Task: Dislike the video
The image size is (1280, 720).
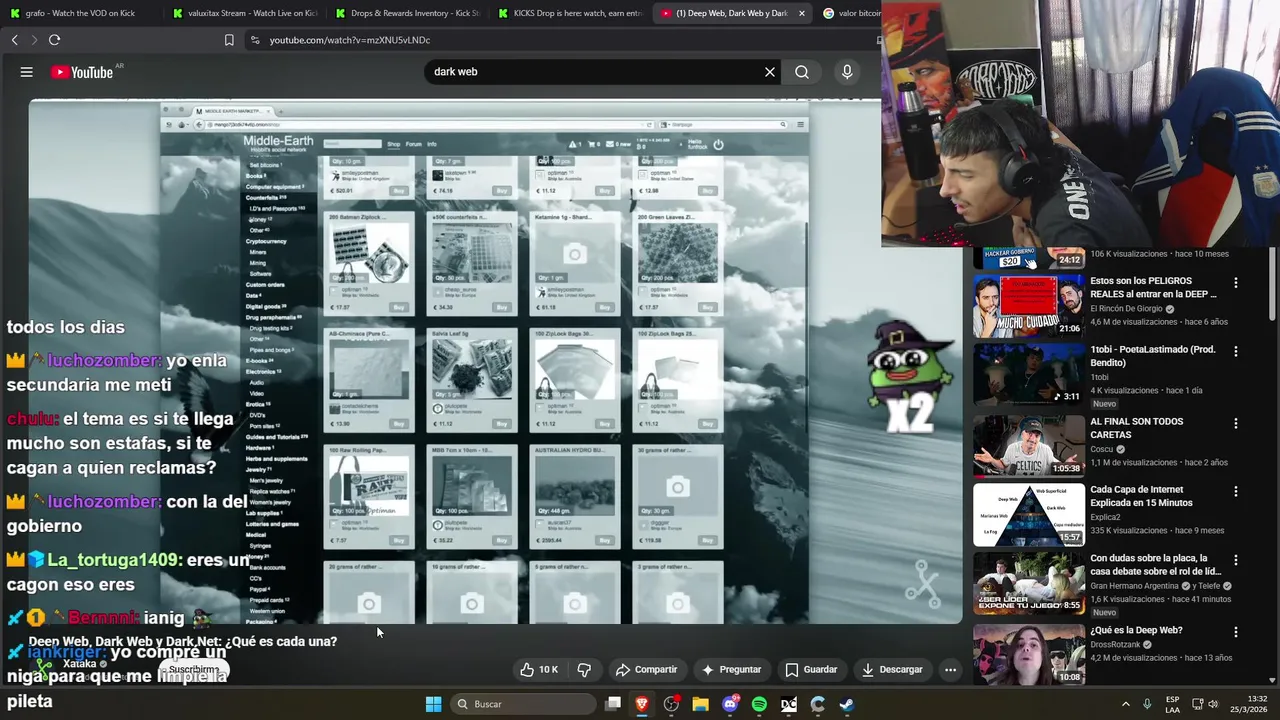Action: tap(585, 670)
